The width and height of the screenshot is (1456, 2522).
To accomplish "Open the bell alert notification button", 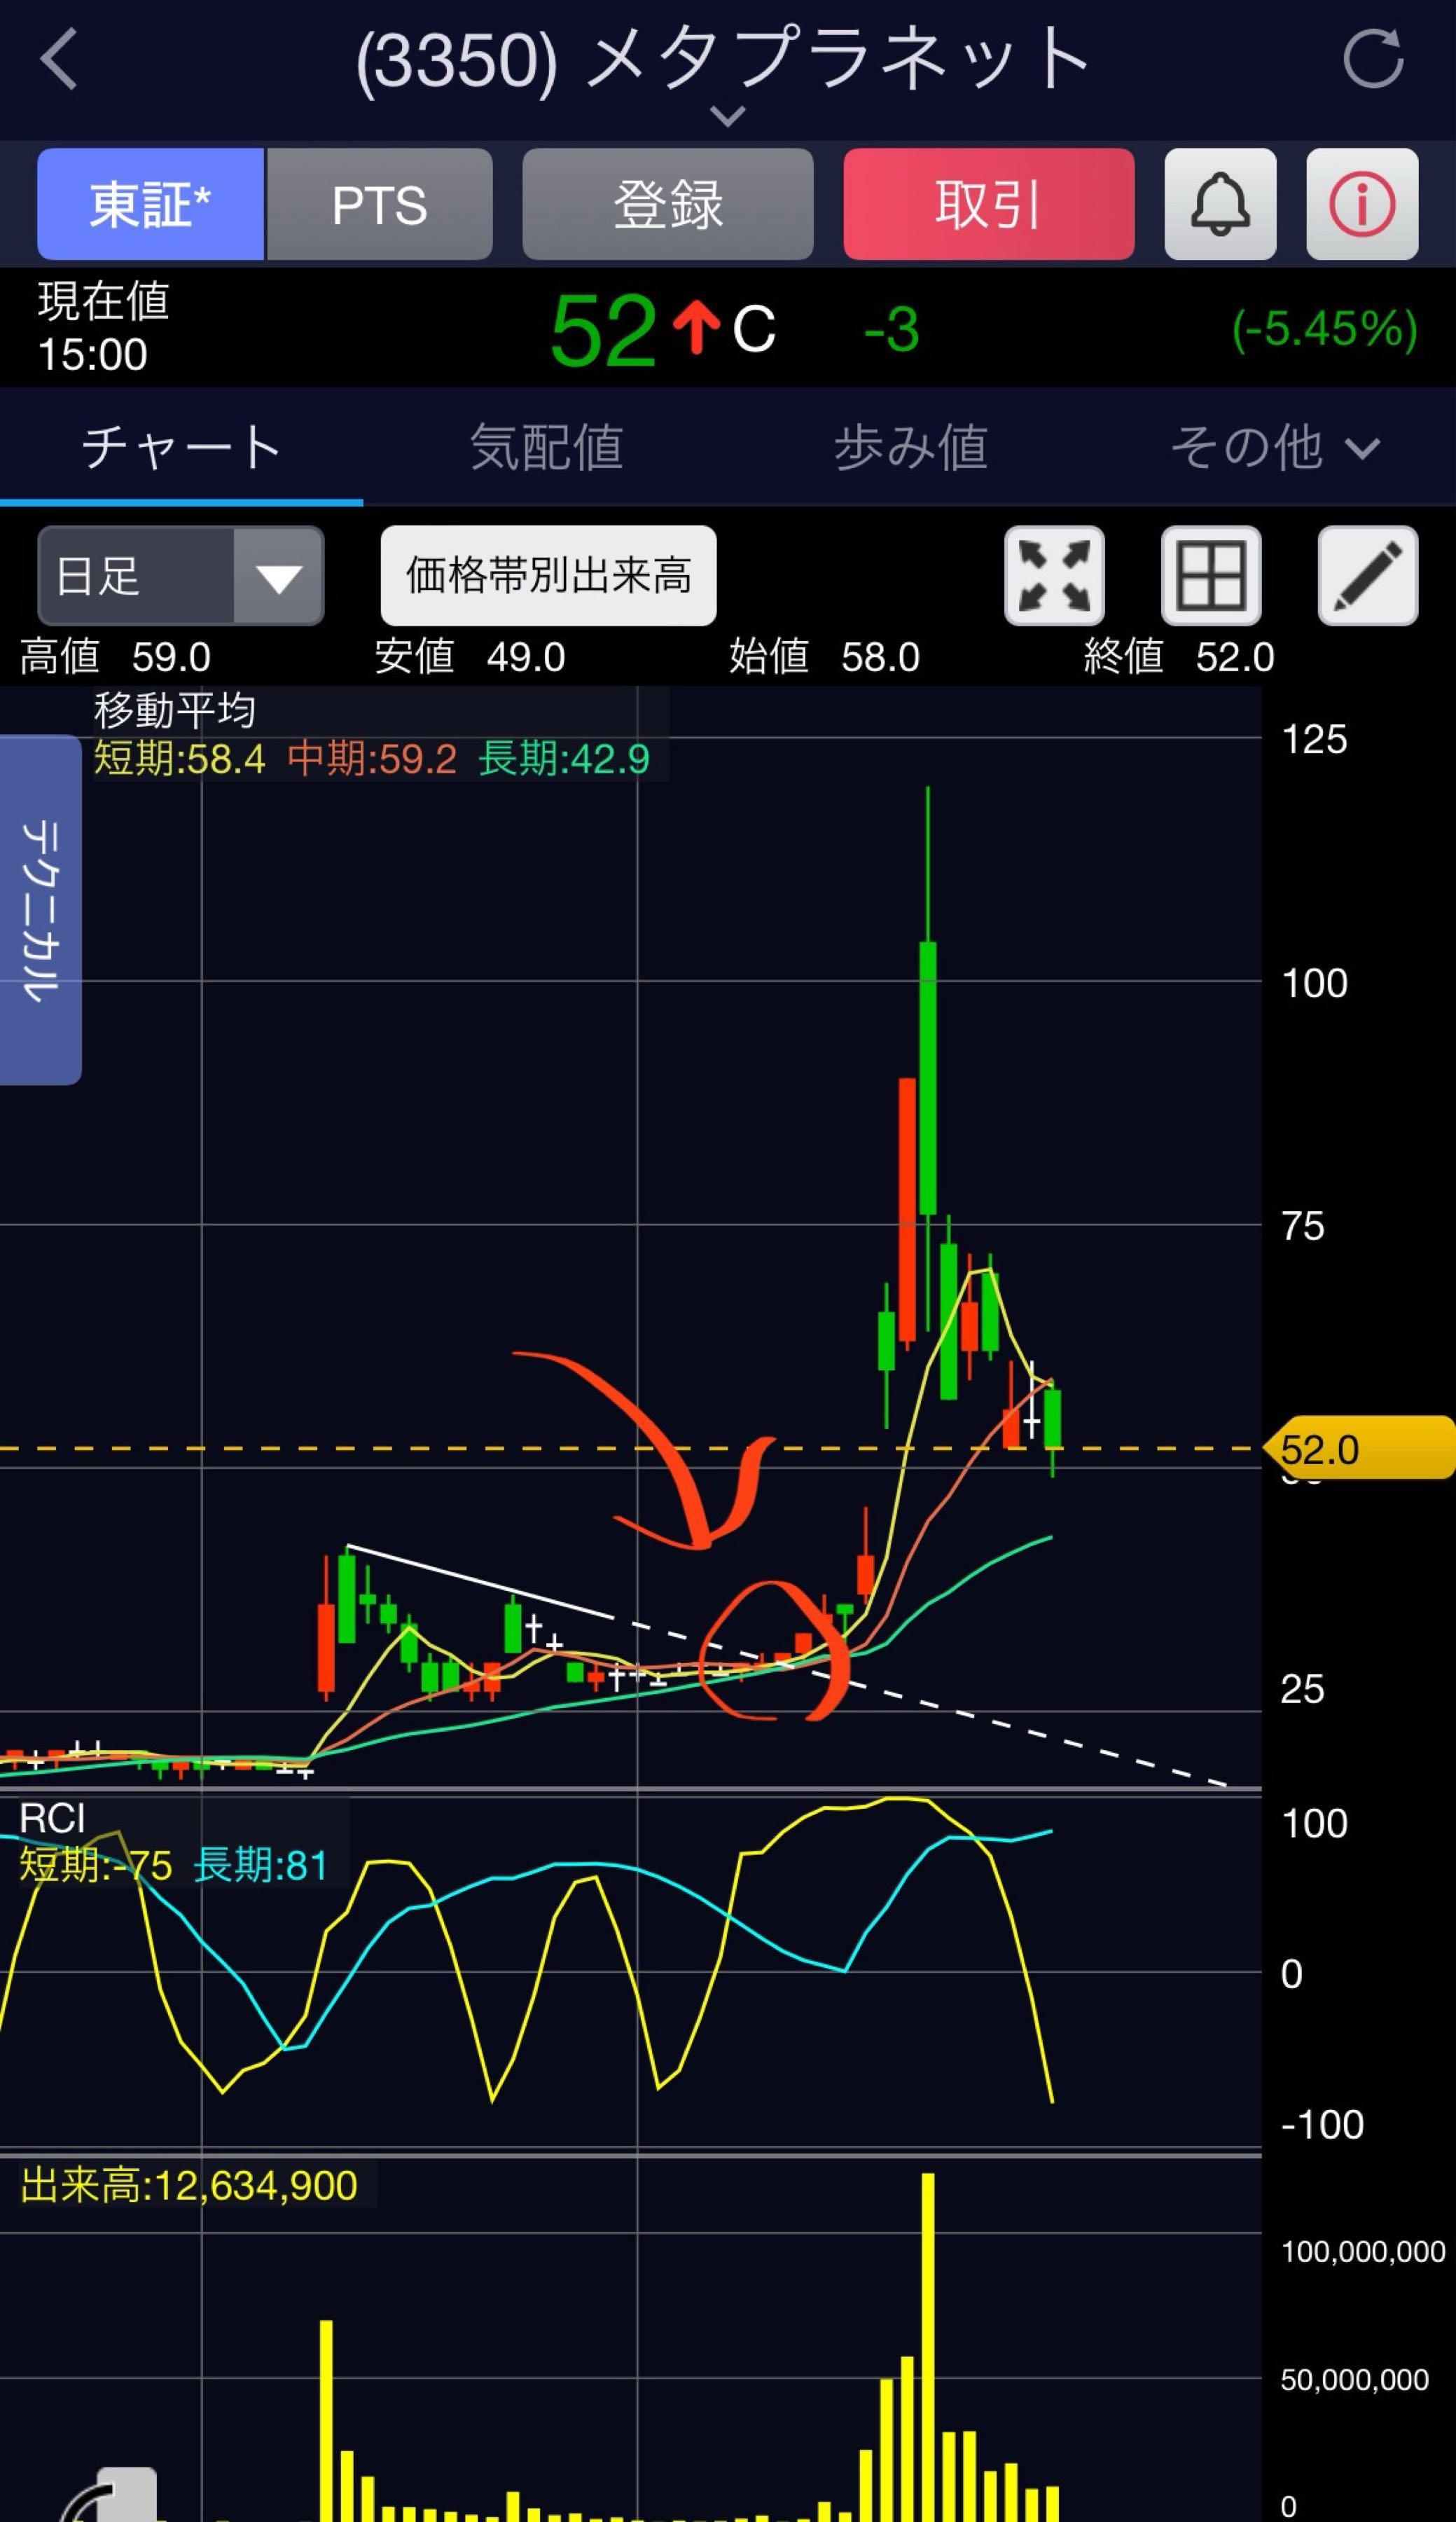I will pyautogui.click(x=1219, y=204).
